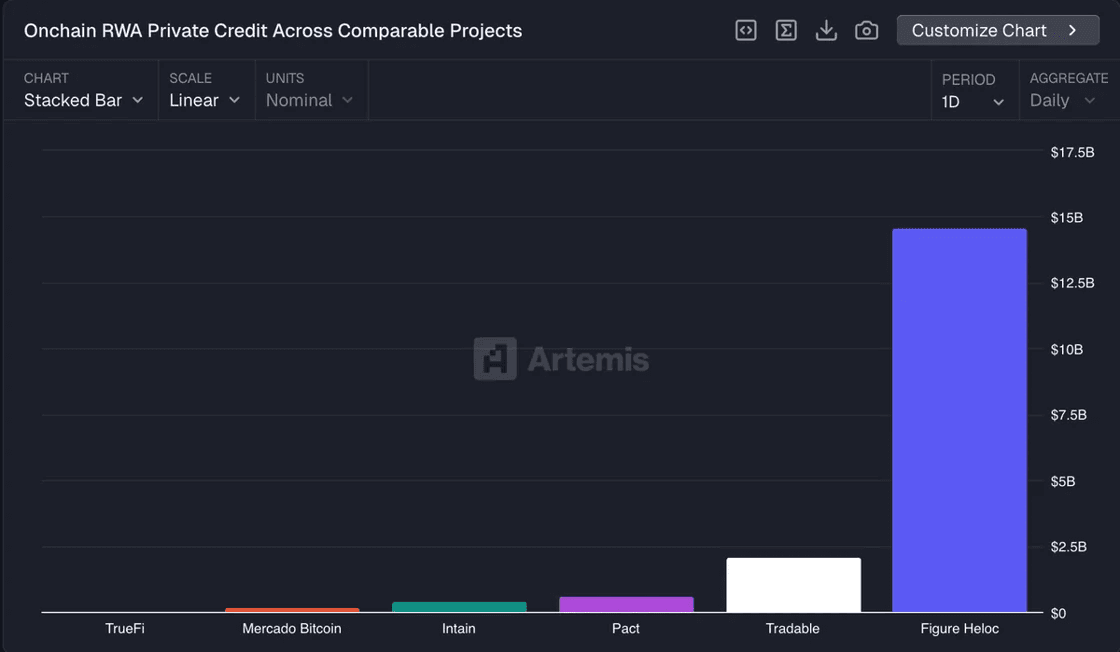Click the Figure Heloc blue bar
The width and height of the screenshot is (1120, 652).
point(959,421)
